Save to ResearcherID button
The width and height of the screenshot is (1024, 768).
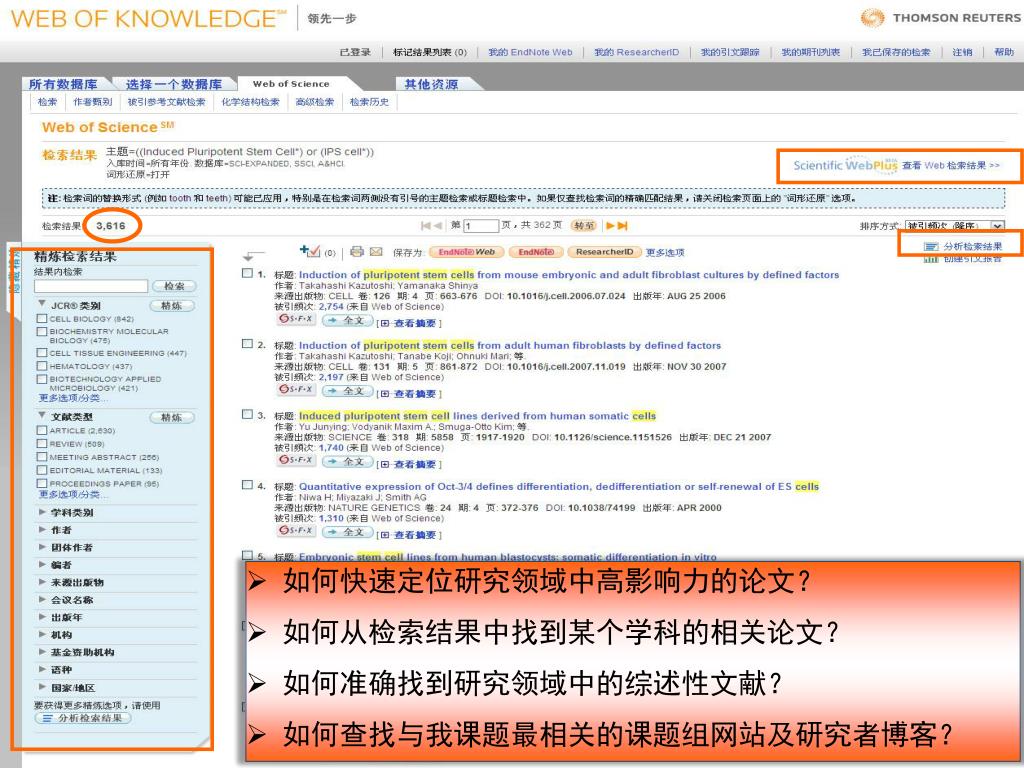coord(604,252)
